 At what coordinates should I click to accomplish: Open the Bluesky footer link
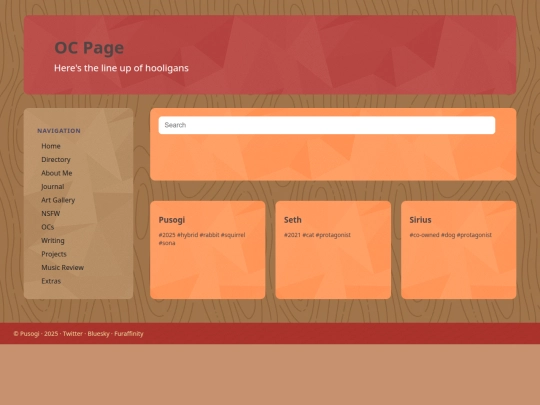pos(98,333)
